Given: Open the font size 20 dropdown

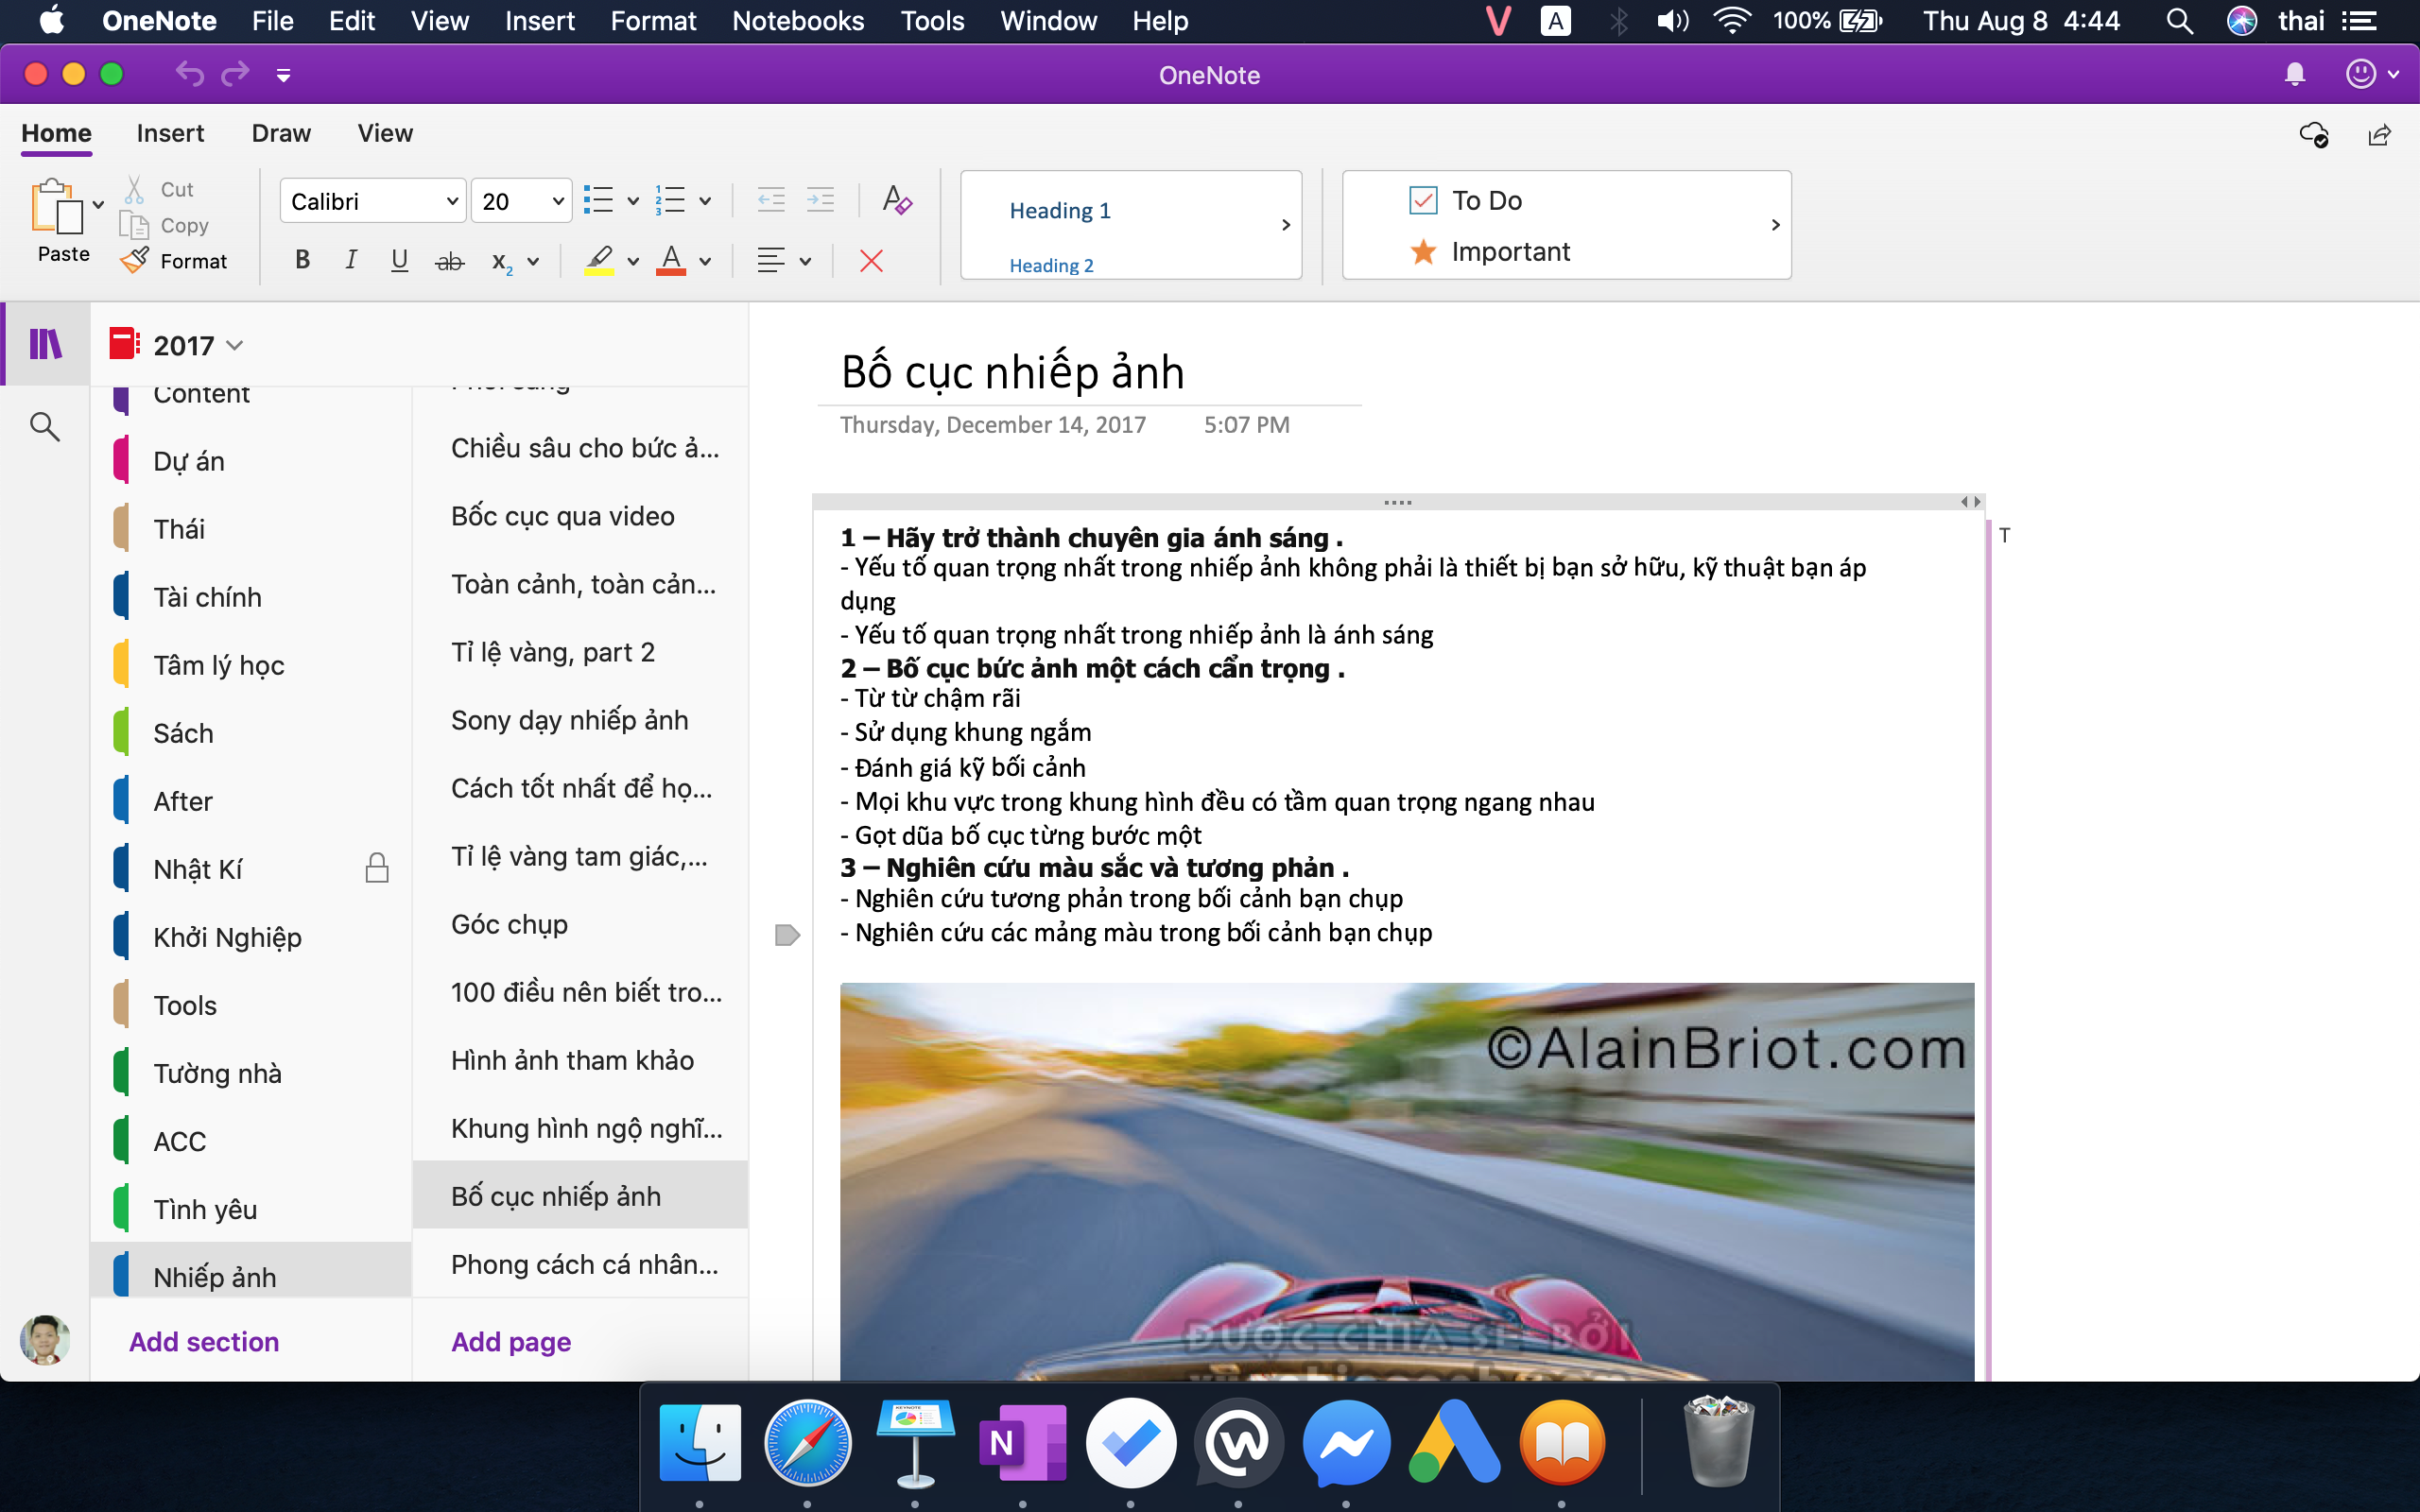Looking at the screenshot, I should [x=521, y=201].
